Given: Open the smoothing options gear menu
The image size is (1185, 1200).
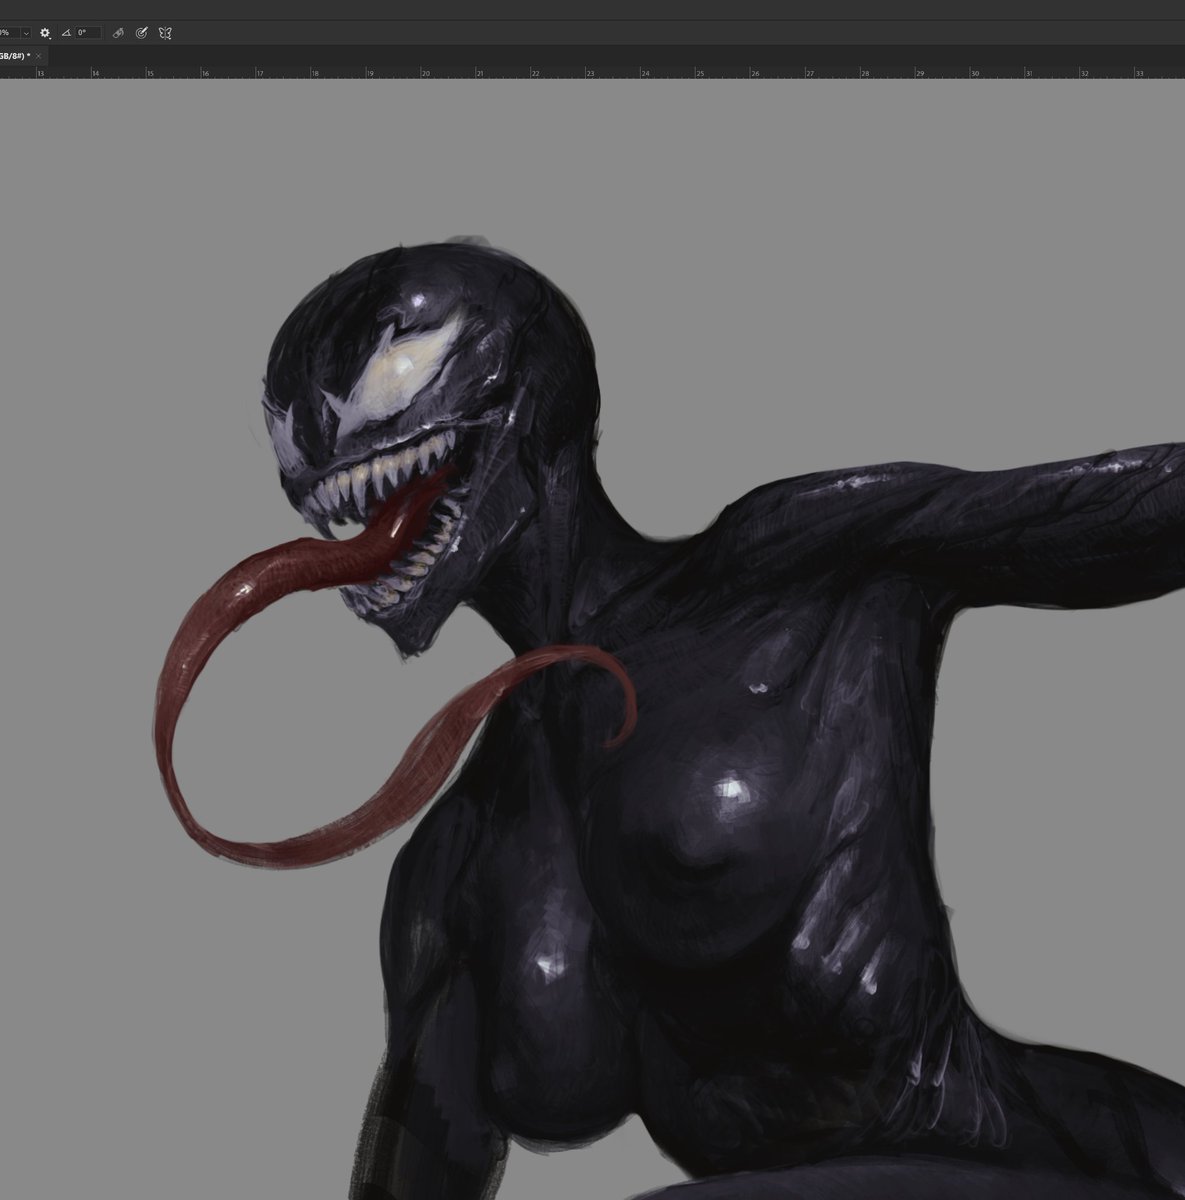Looking at the screenshot, I should click(x=45, y=33).
